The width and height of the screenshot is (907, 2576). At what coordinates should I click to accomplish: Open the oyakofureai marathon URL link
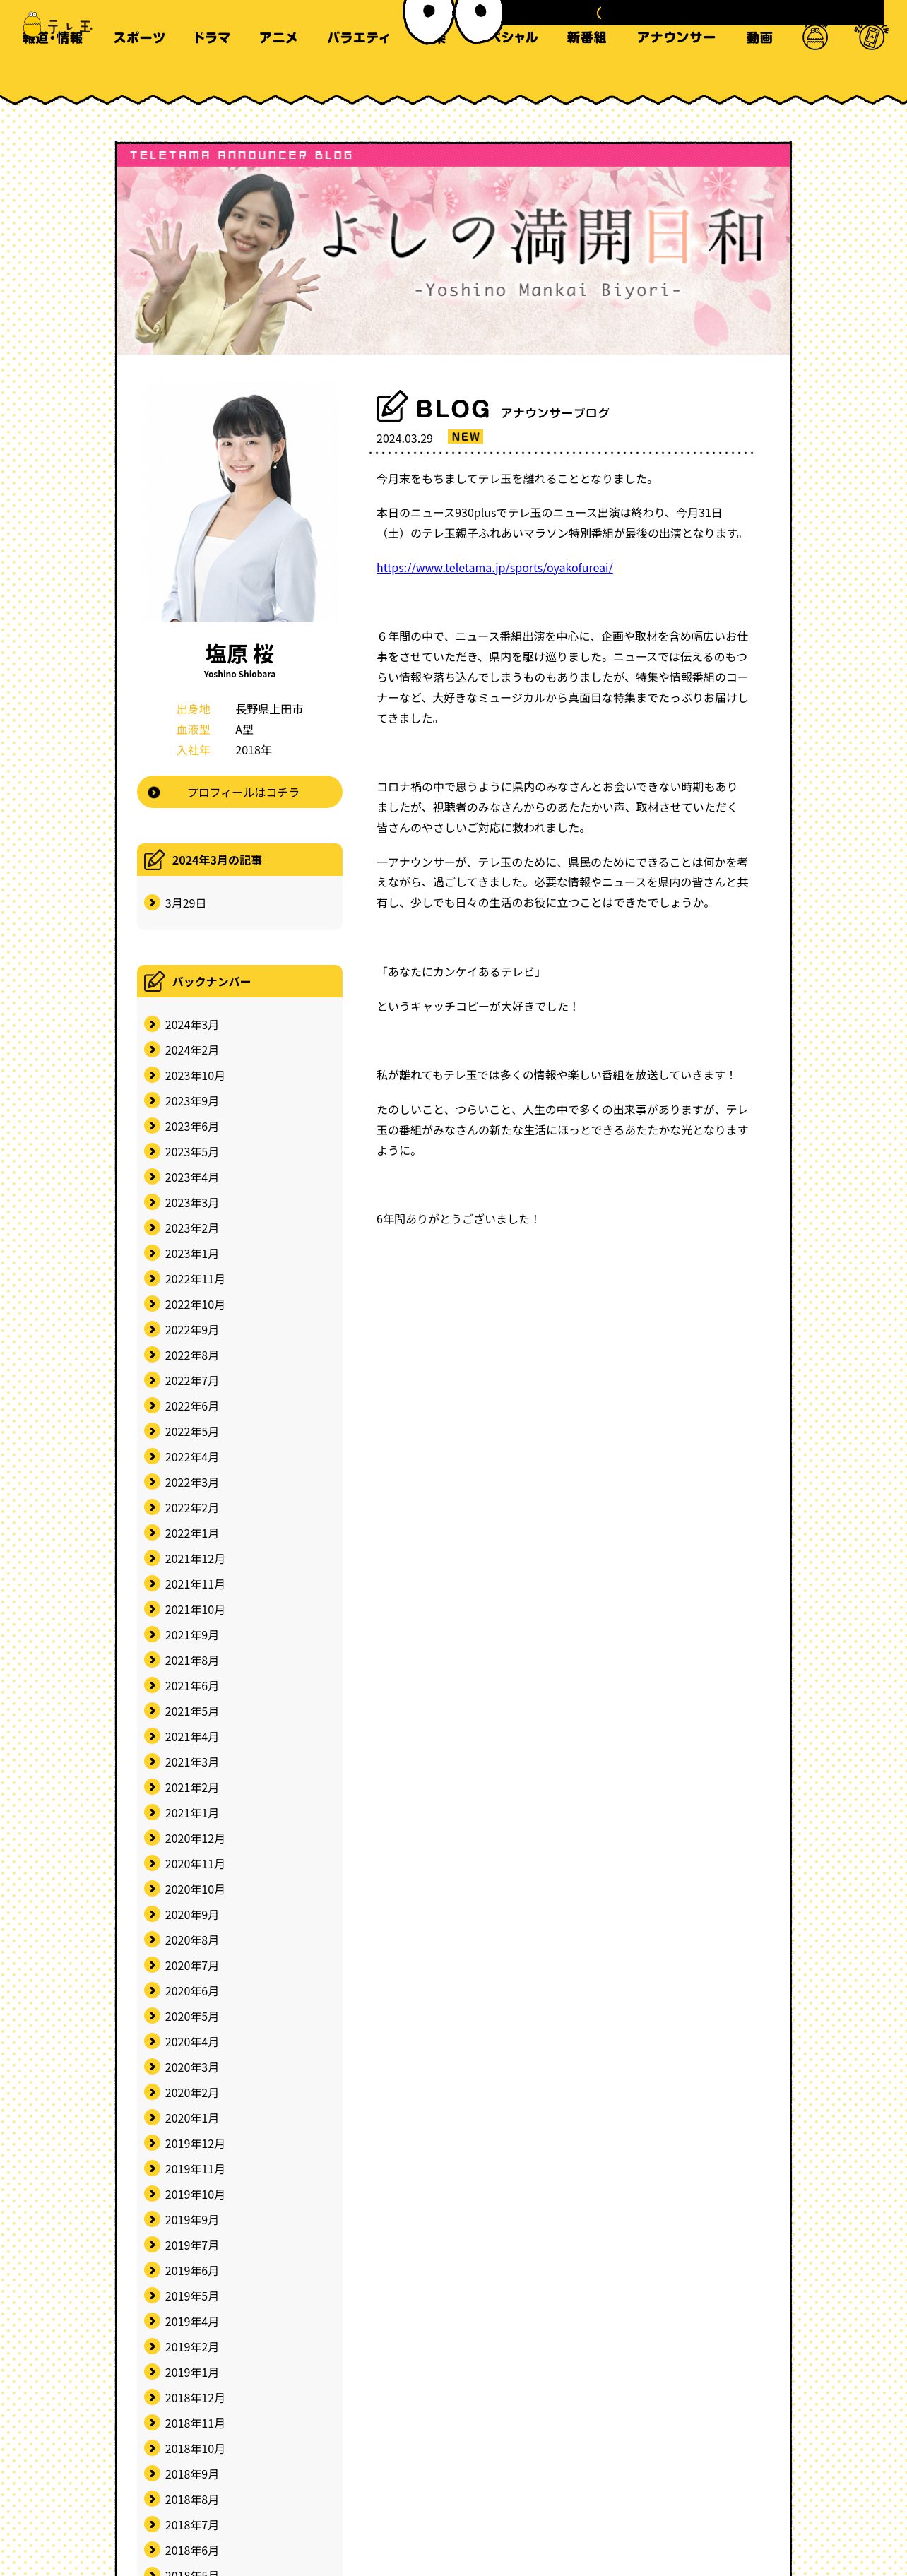click(494, 568)
